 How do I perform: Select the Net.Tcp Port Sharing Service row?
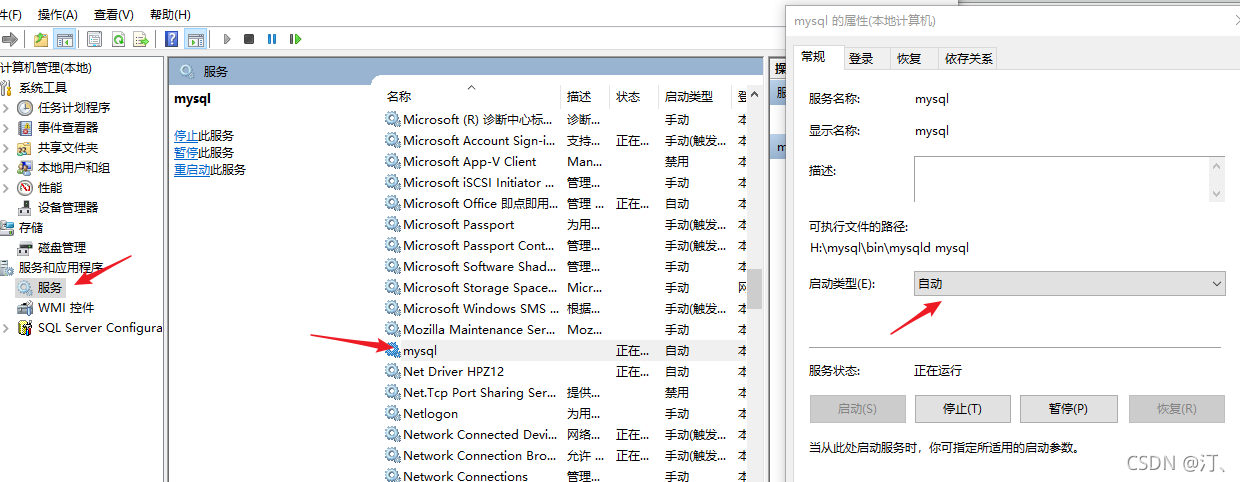pos(567,393)
